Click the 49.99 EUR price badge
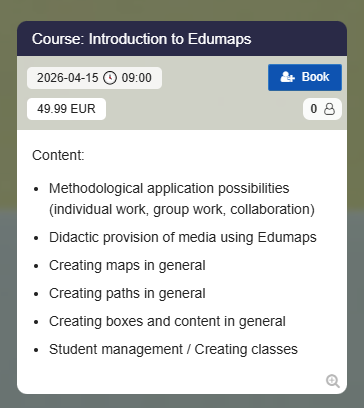Image resolution: width=364 pixels, height=408 pixels. tap(66, 109)
